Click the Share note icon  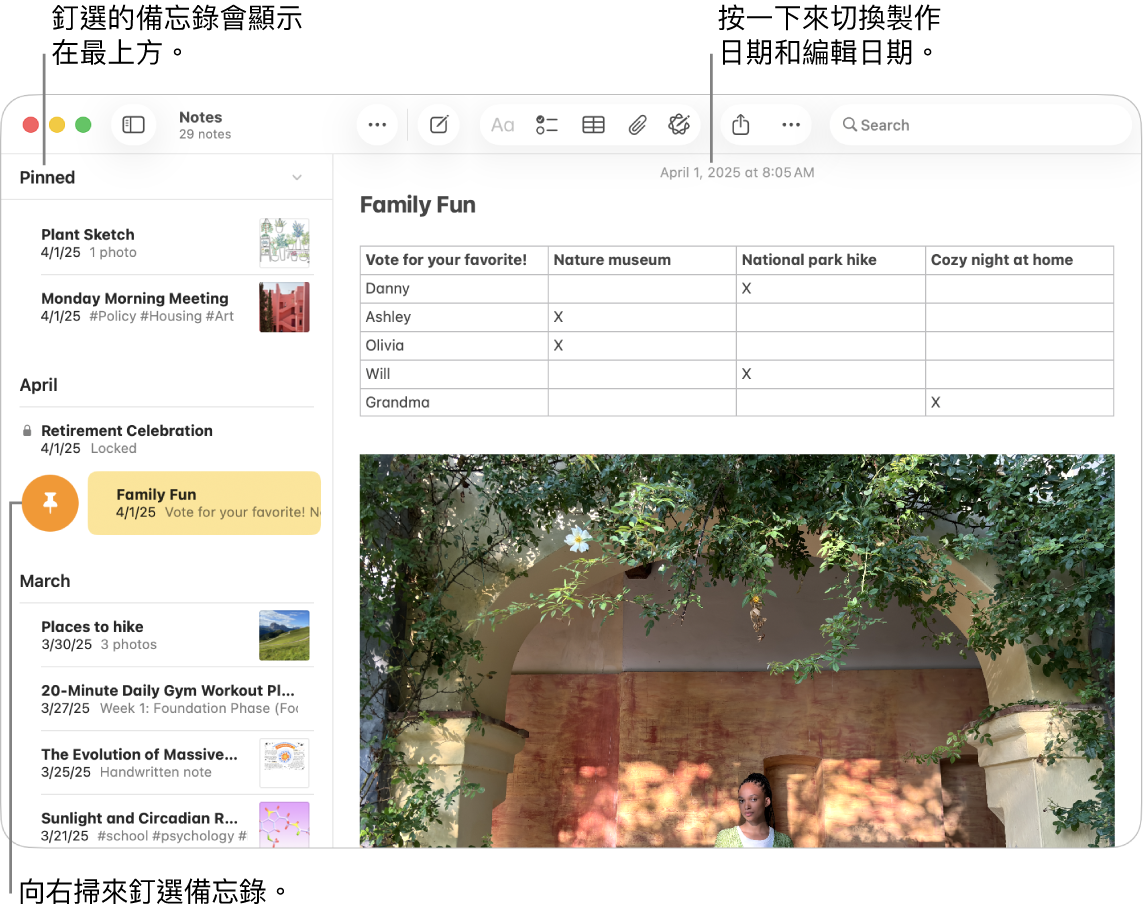point(740,125)
